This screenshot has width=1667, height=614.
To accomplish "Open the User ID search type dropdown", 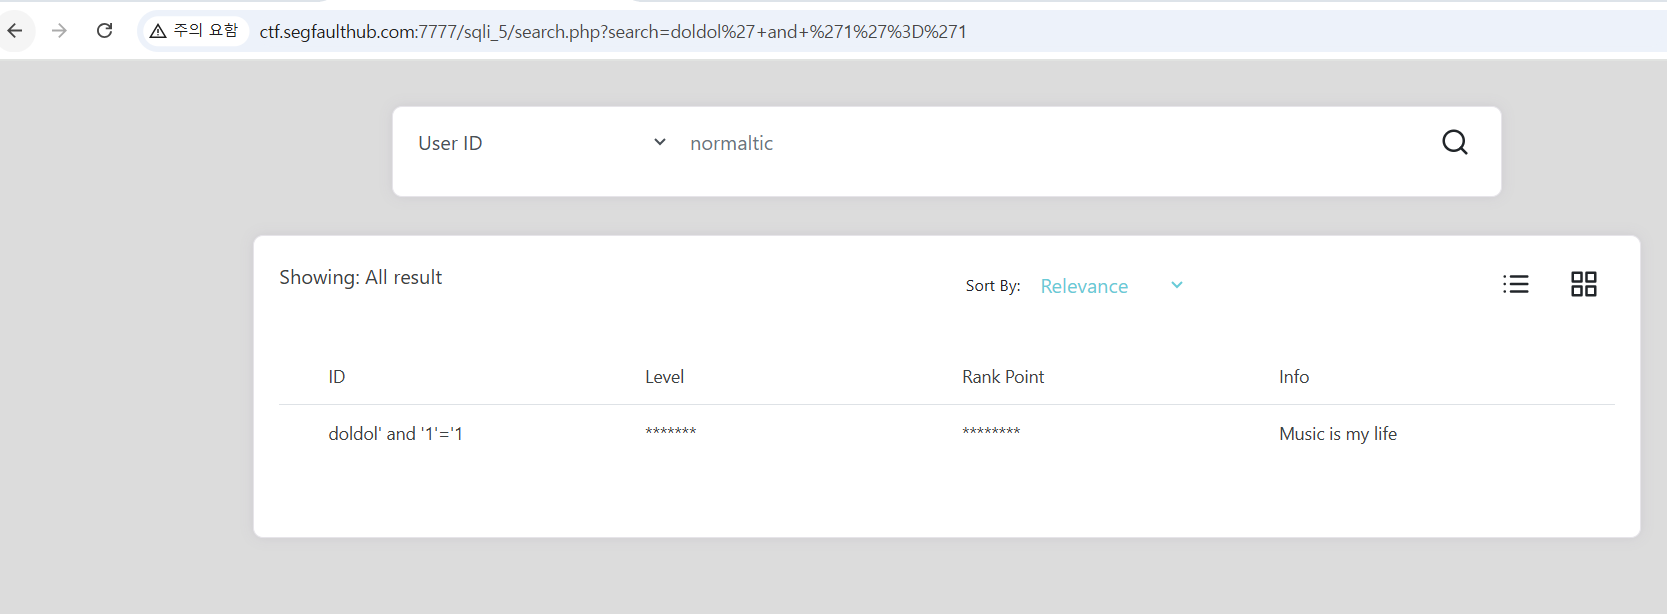I will click(x=540, y=143).
